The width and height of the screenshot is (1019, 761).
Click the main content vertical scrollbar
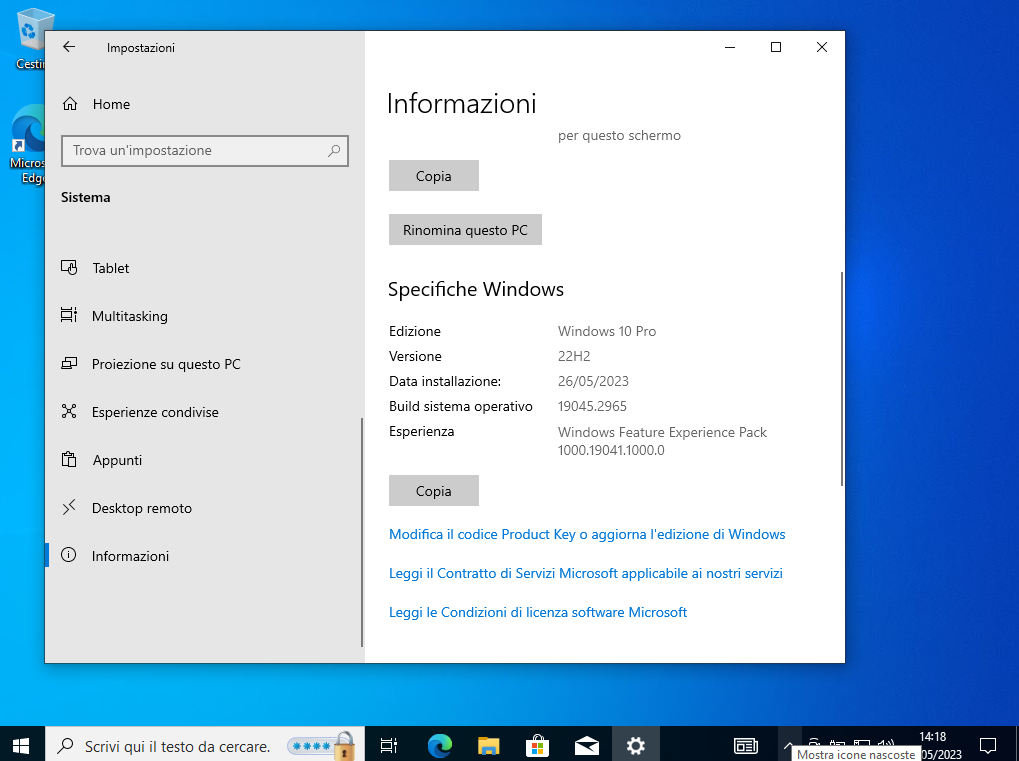pyautogui.click(x=842, y=379)
